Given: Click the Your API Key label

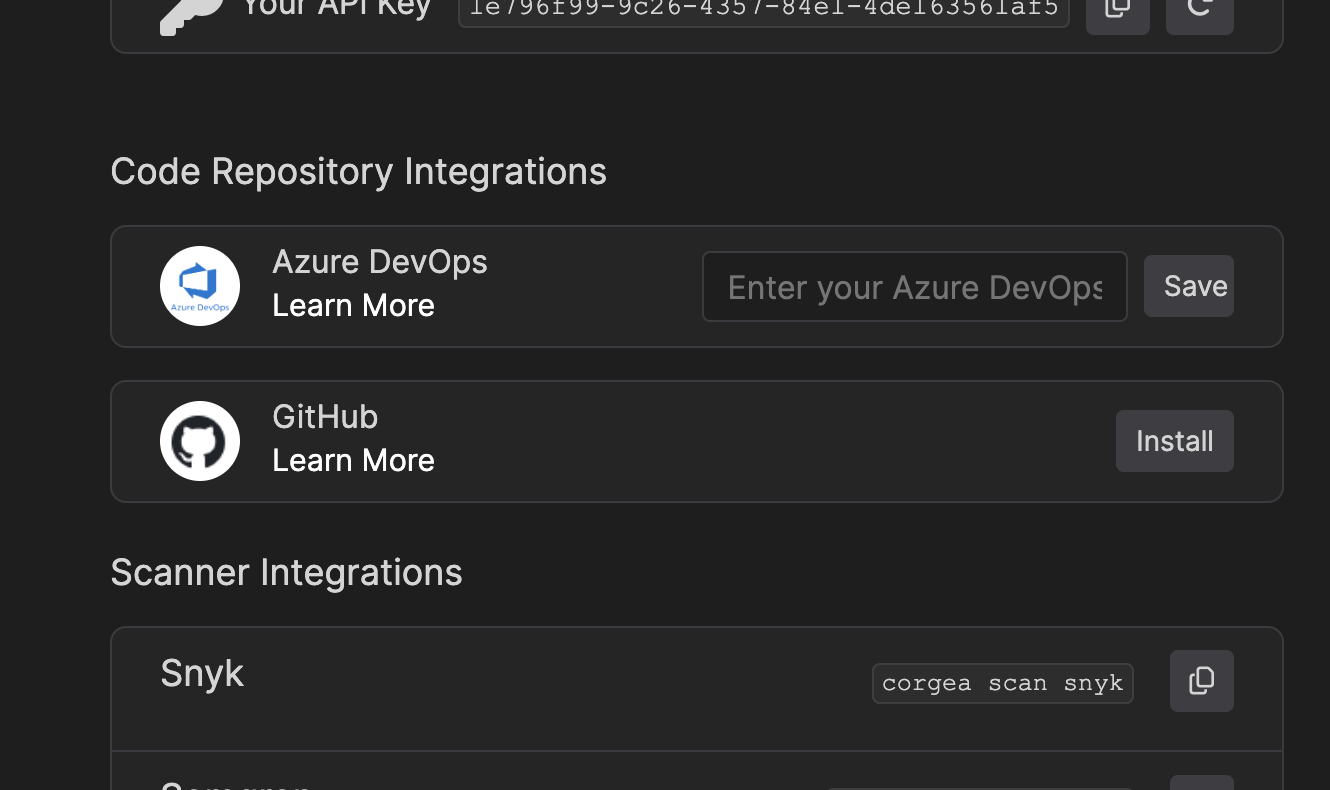Looking at the screenshot, I should [336, 10].
